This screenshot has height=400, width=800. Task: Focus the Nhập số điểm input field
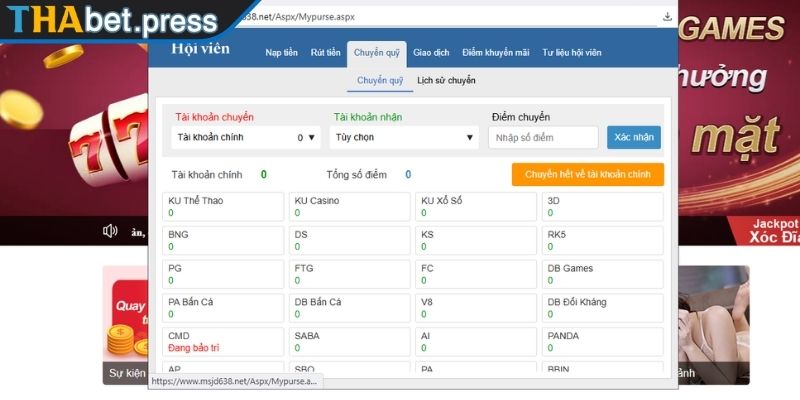[x=543, y=137]
